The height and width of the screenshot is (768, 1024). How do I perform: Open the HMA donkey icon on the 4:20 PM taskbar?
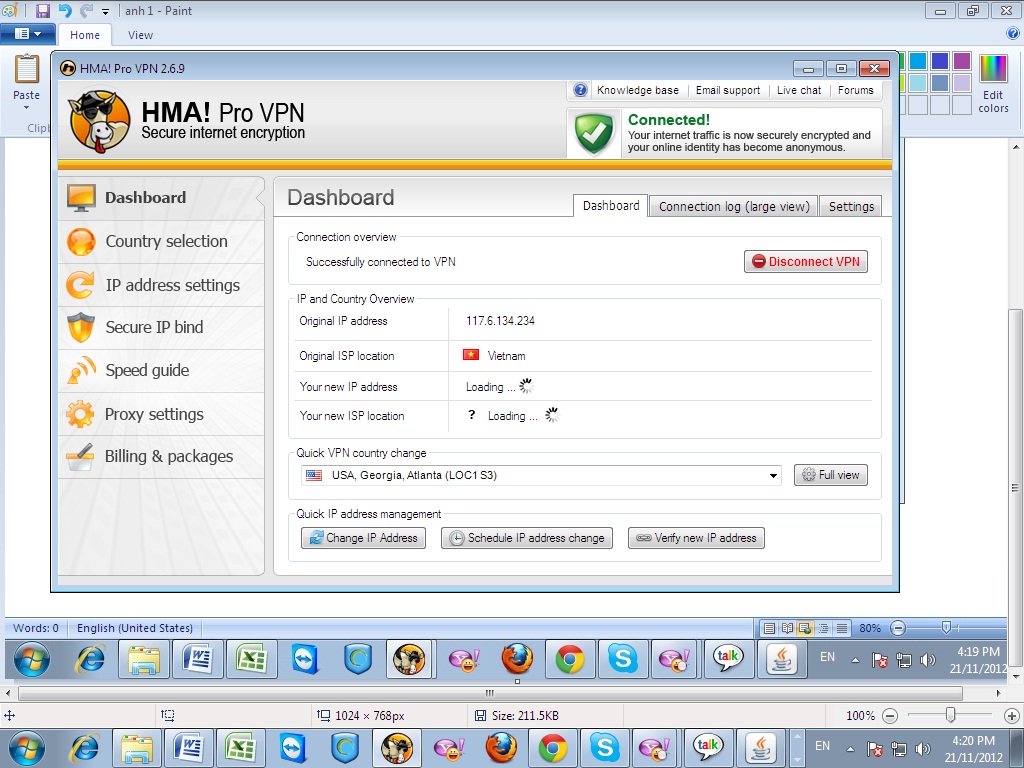[397, 748]
